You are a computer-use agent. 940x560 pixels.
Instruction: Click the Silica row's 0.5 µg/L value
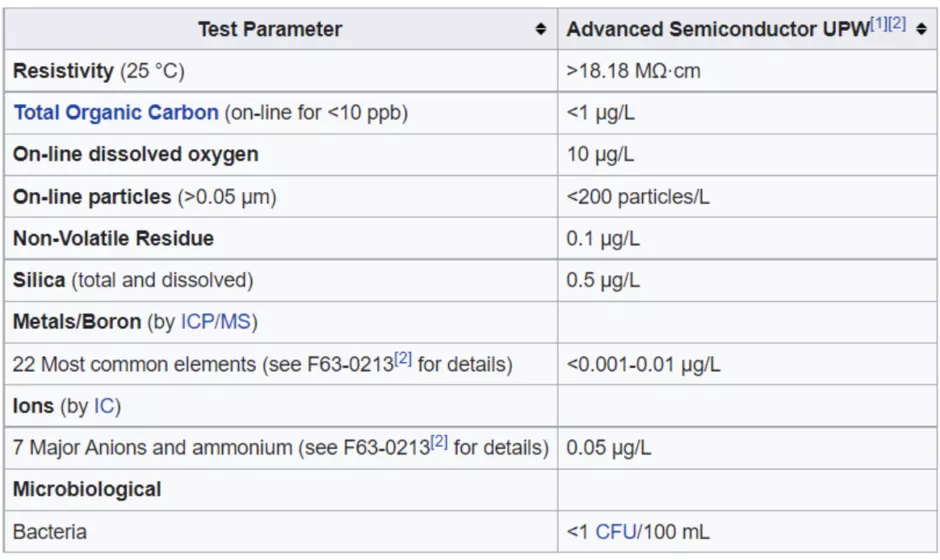click(603, 281)
